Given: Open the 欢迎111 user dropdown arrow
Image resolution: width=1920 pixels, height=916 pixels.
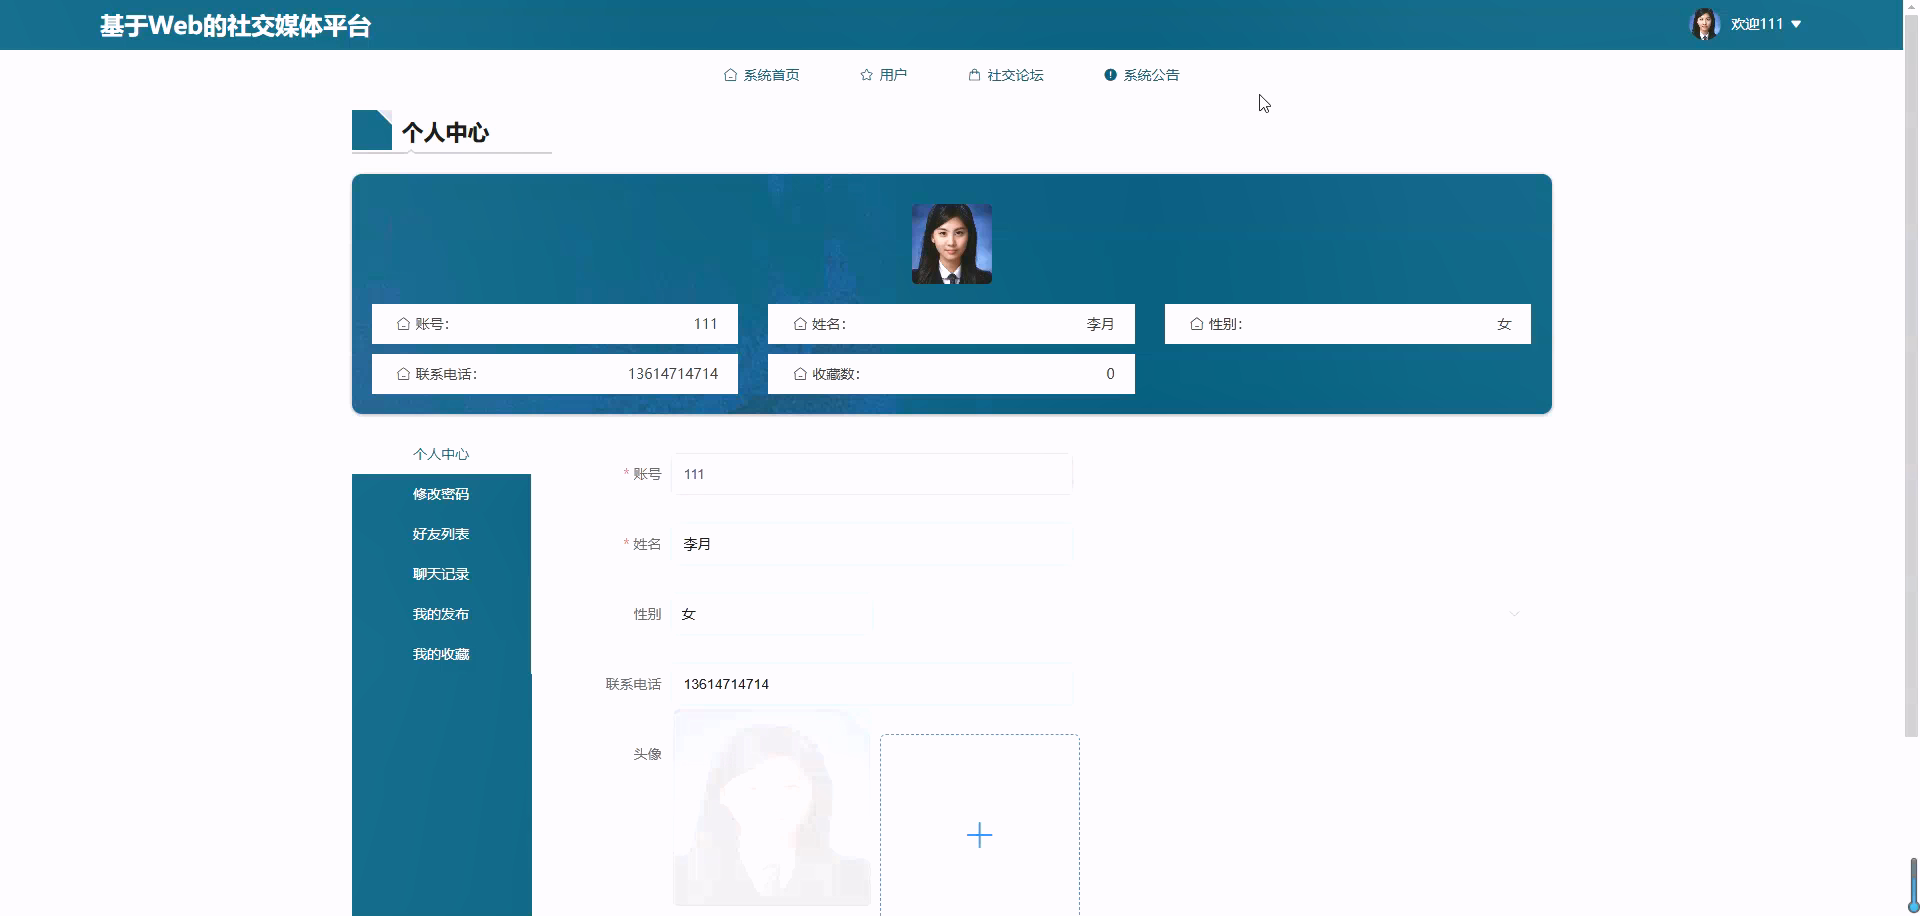Looking at the screenshot, I should point(1796,24).
